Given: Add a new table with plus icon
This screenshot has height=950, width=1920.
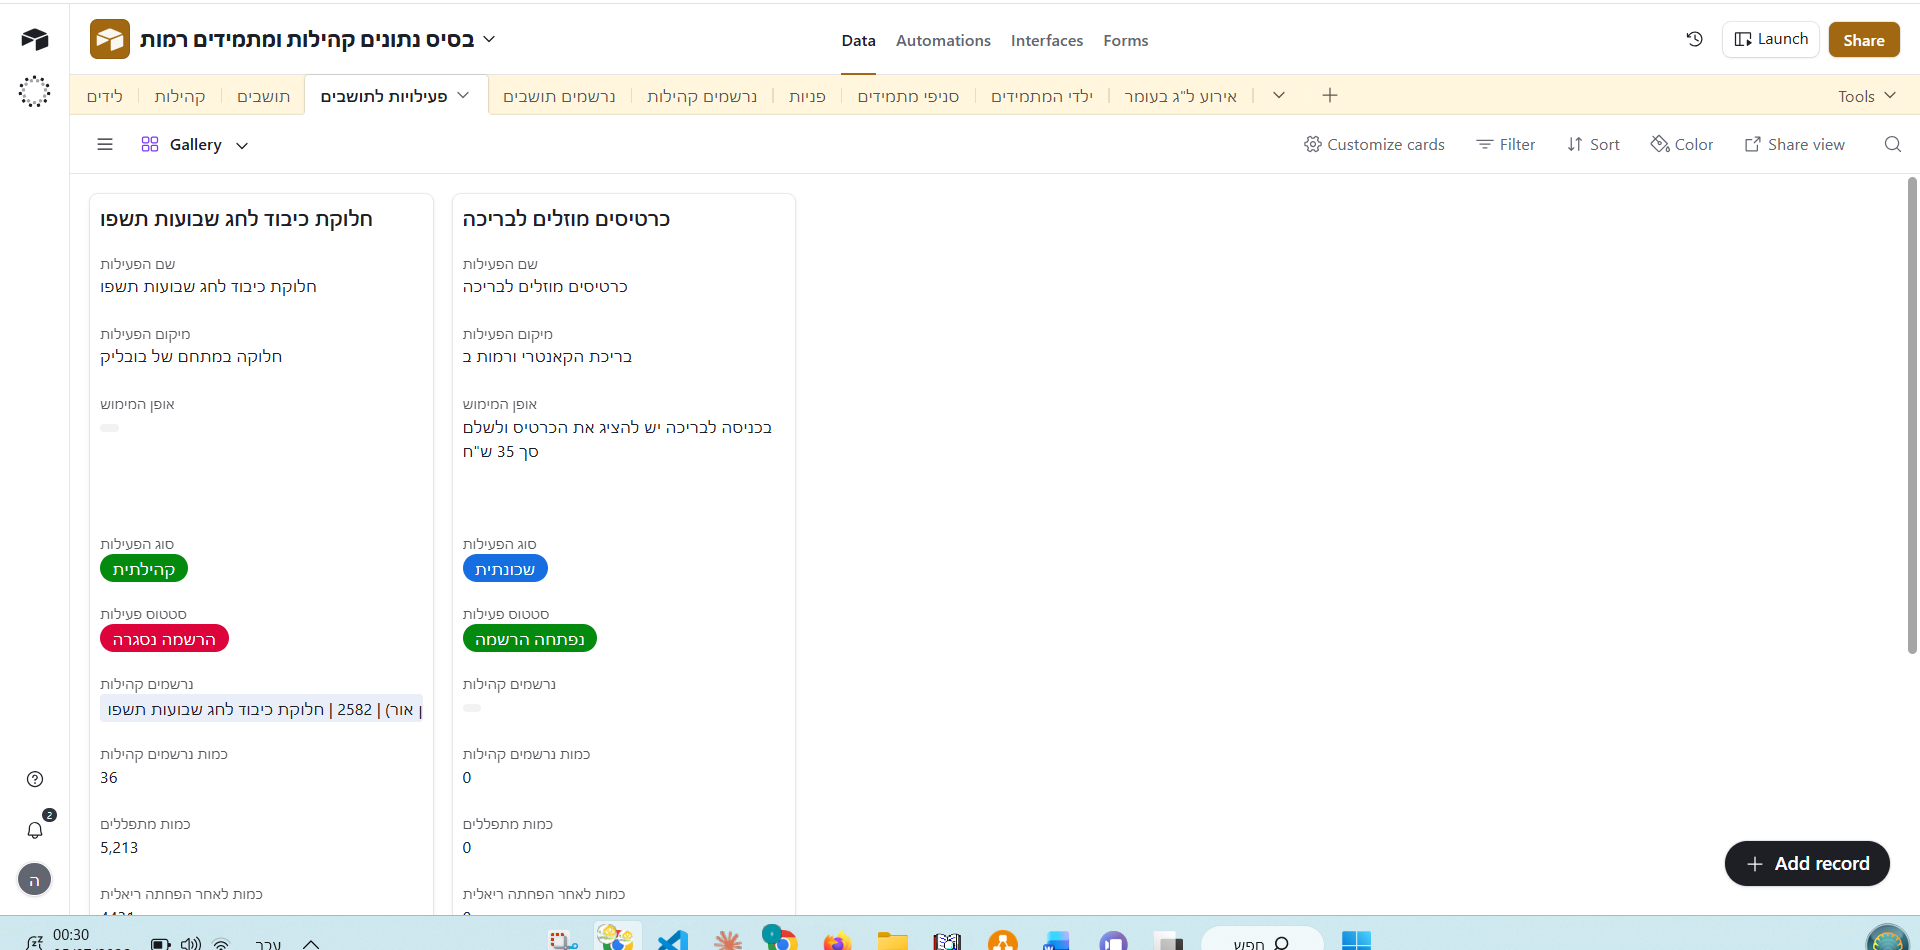Looking at the screenshot, I should pyautogui.click(x=1329, y=95).
